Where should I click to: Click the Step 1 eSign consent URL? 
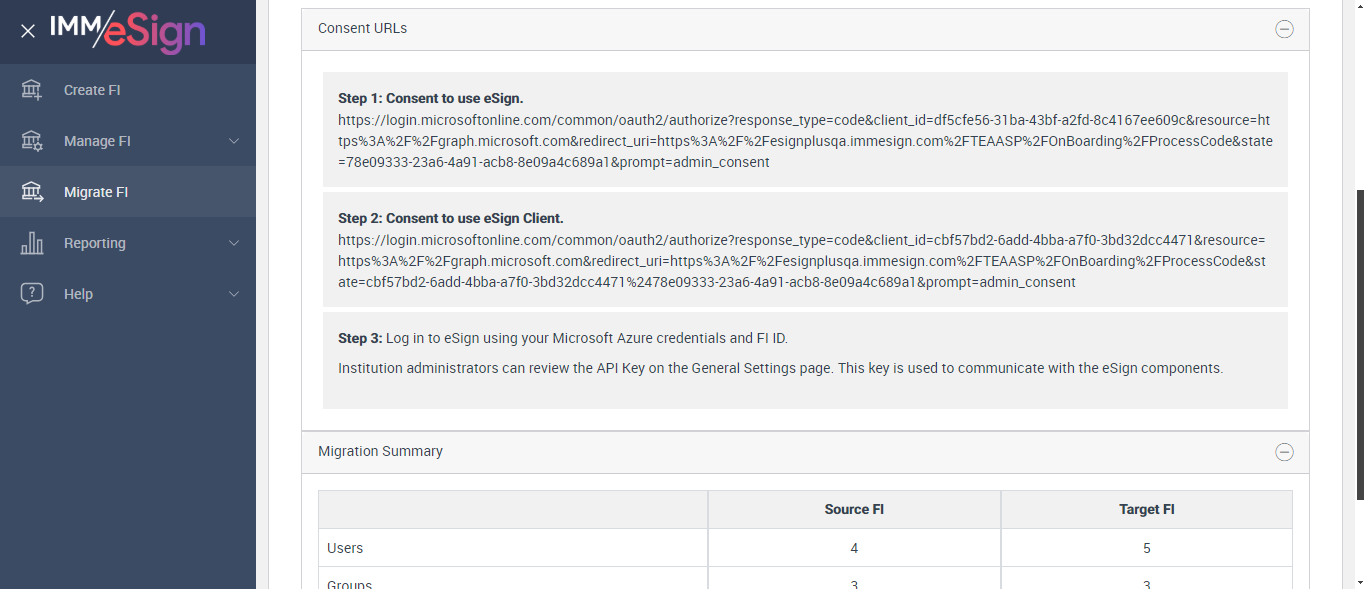(805, 141)
